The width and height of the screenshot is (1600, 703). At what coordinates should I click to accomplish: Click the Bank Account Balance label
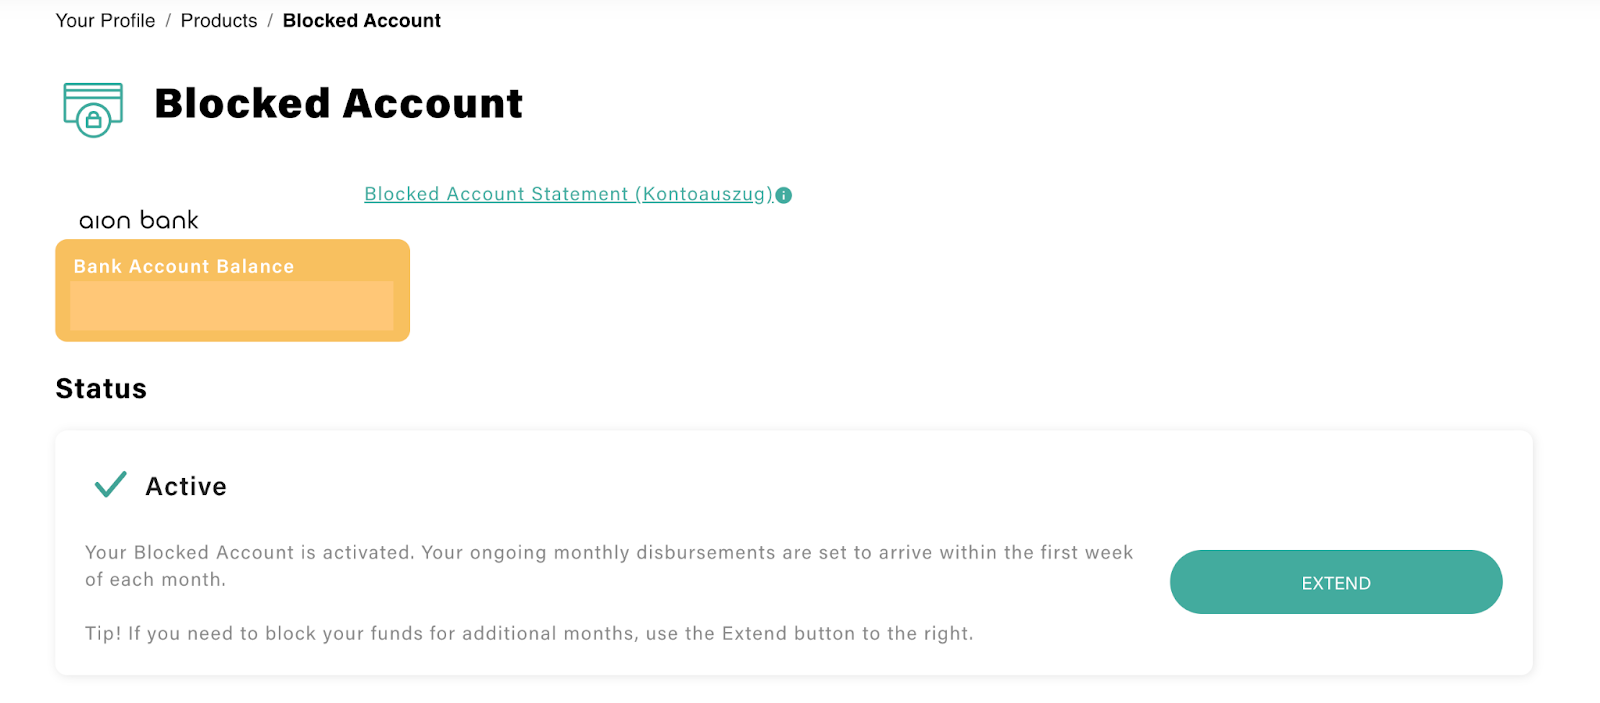[x=184, y=267]
